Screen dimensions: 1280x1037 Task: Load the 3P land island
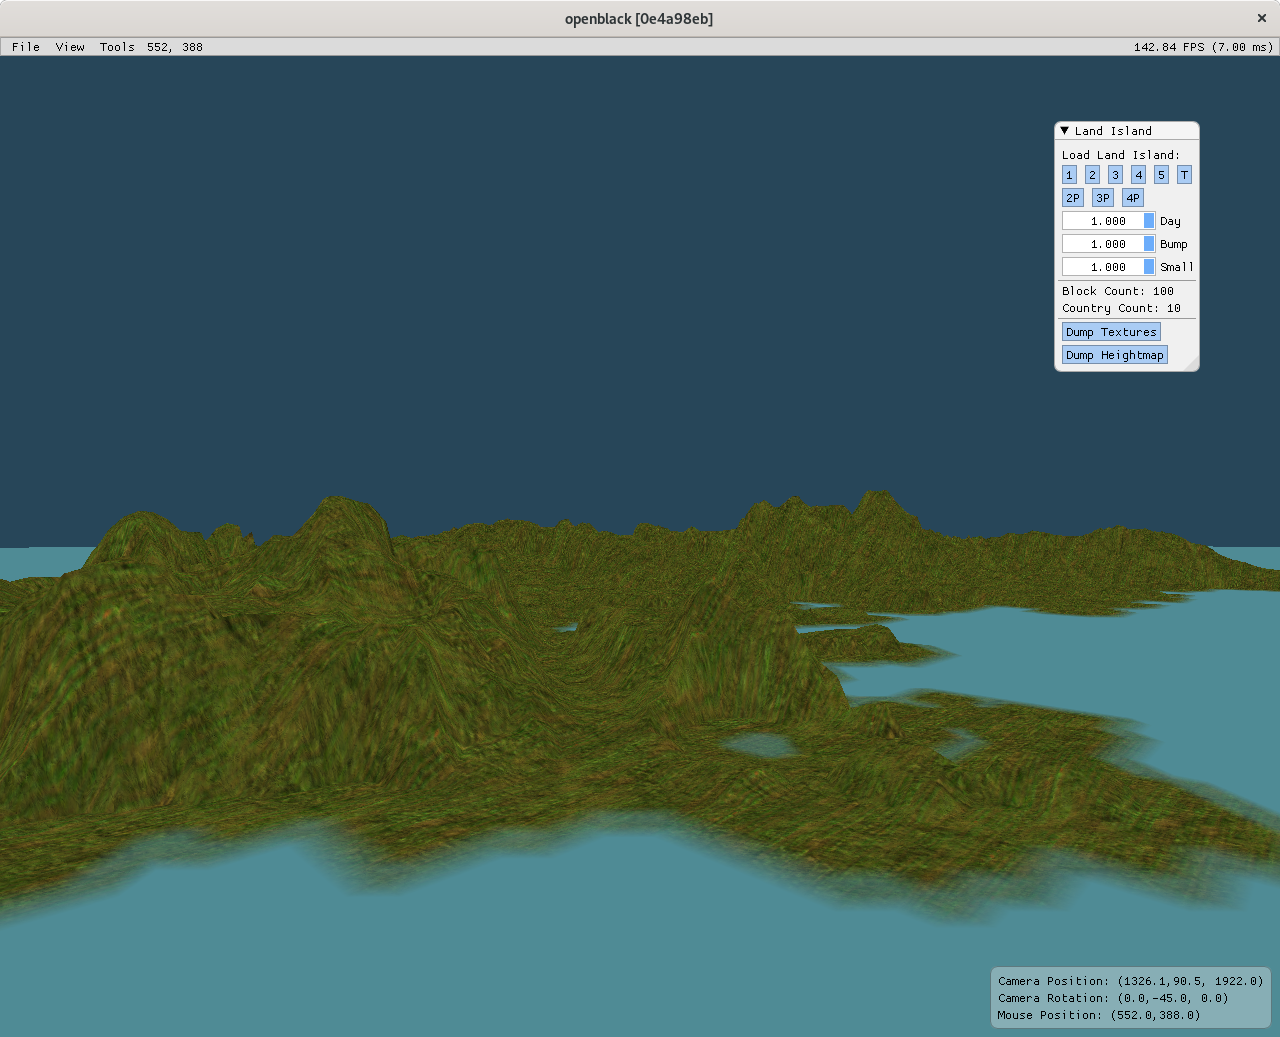click(x=1102, y=197)
